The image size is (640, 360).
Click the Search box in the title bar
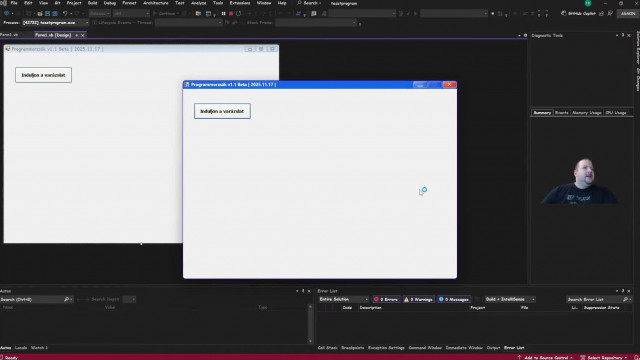[x=309, y=3]
